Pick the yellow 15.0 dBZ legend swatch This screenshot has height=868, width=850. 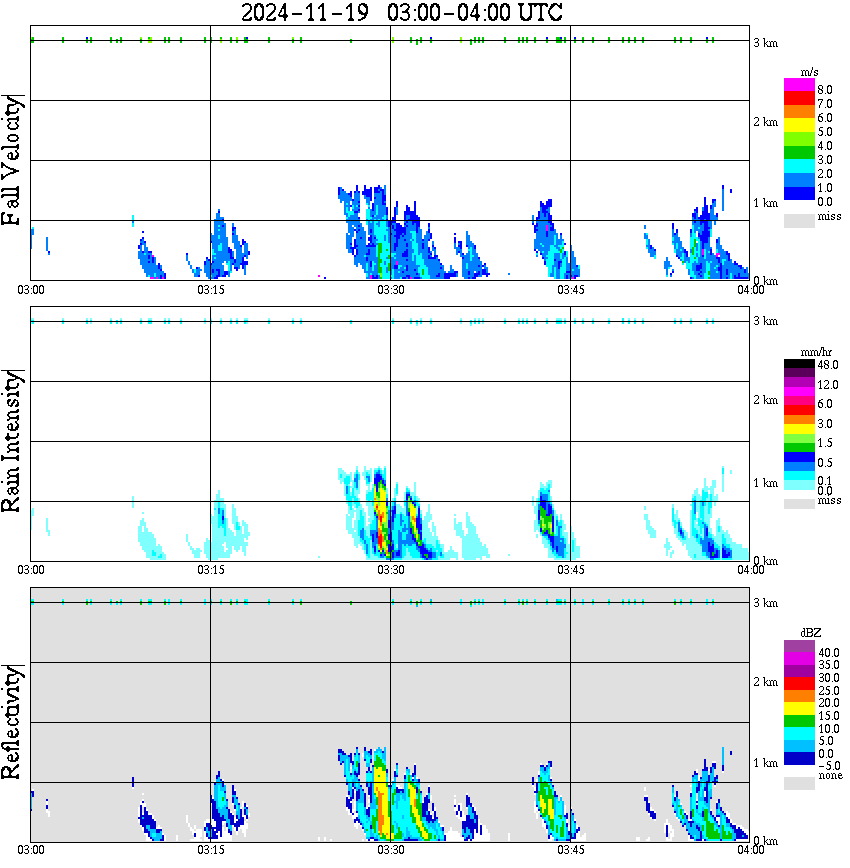click(799, 708)
